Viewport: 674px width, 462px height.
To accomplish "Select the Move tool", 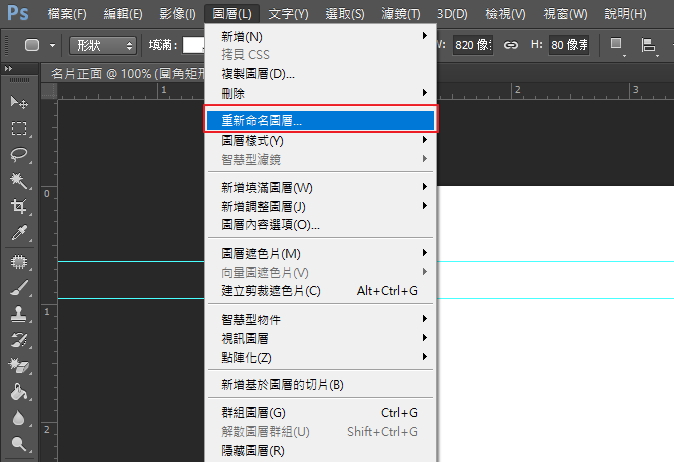I will (x=19, y=102).
